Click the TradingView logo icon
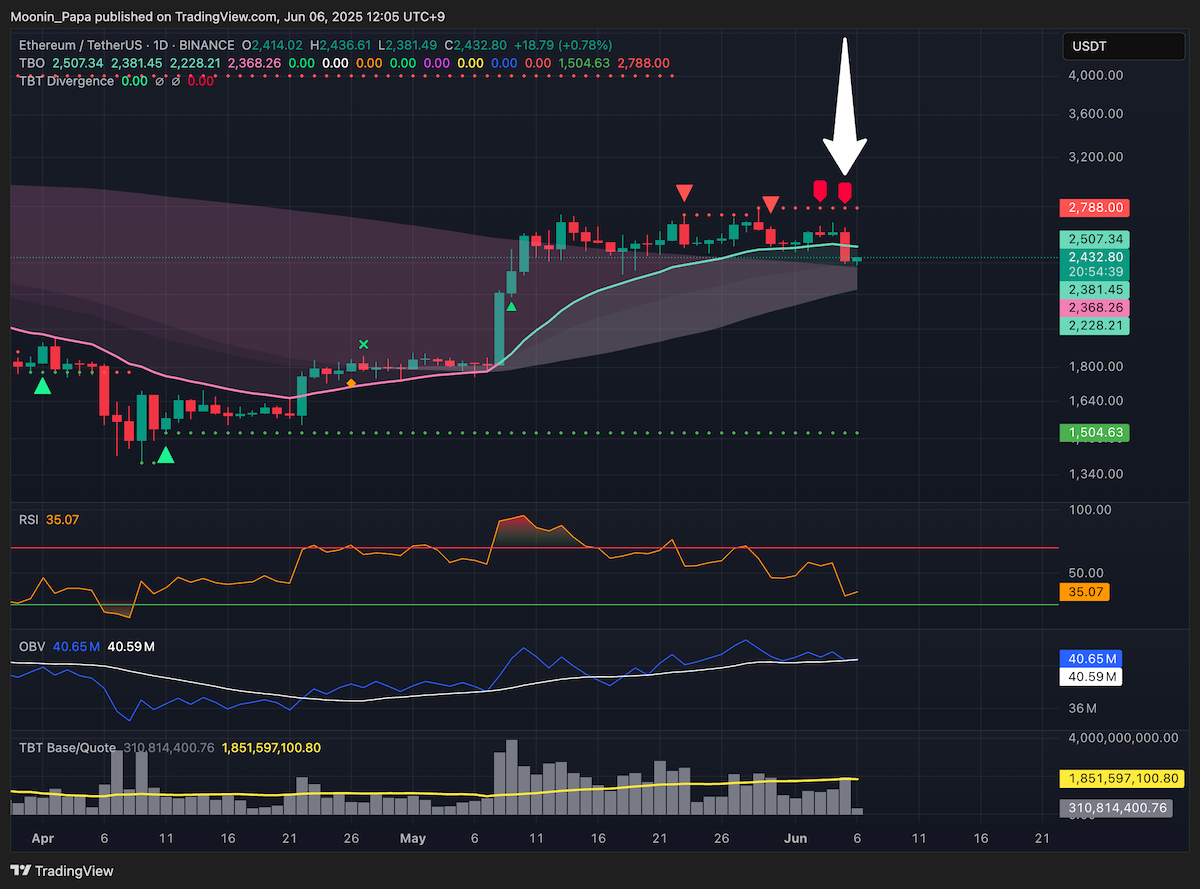 (20, 871)
